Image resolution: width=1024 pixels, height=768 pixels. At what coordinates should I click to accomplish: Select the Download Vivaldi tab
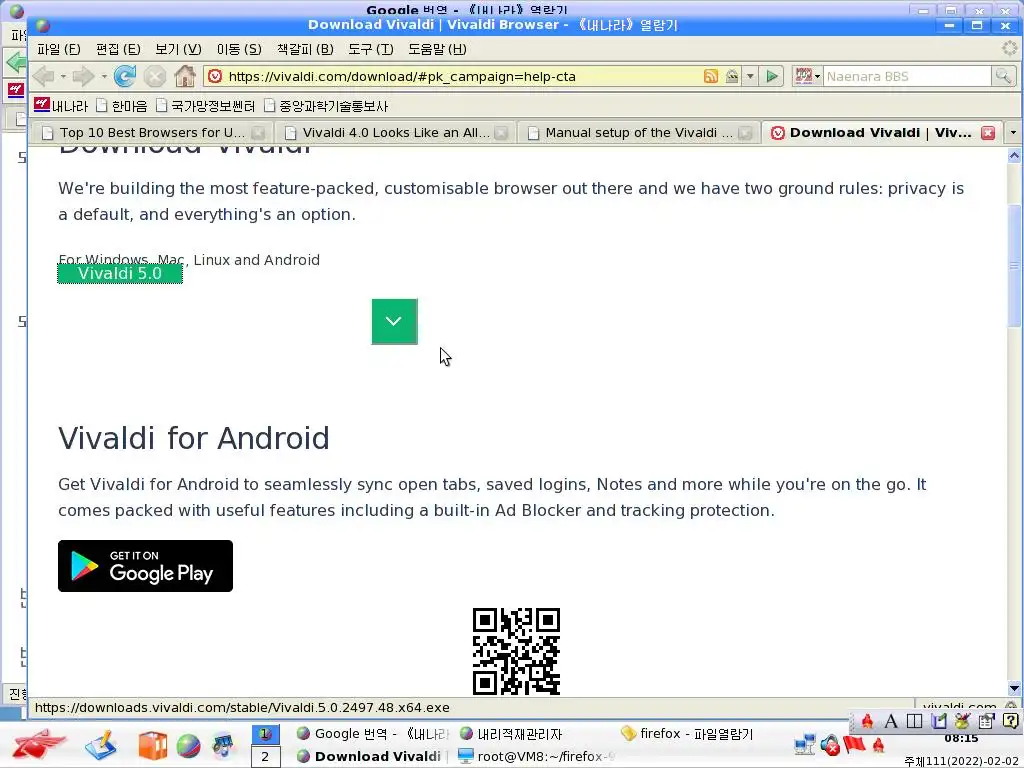pos(880,133)
